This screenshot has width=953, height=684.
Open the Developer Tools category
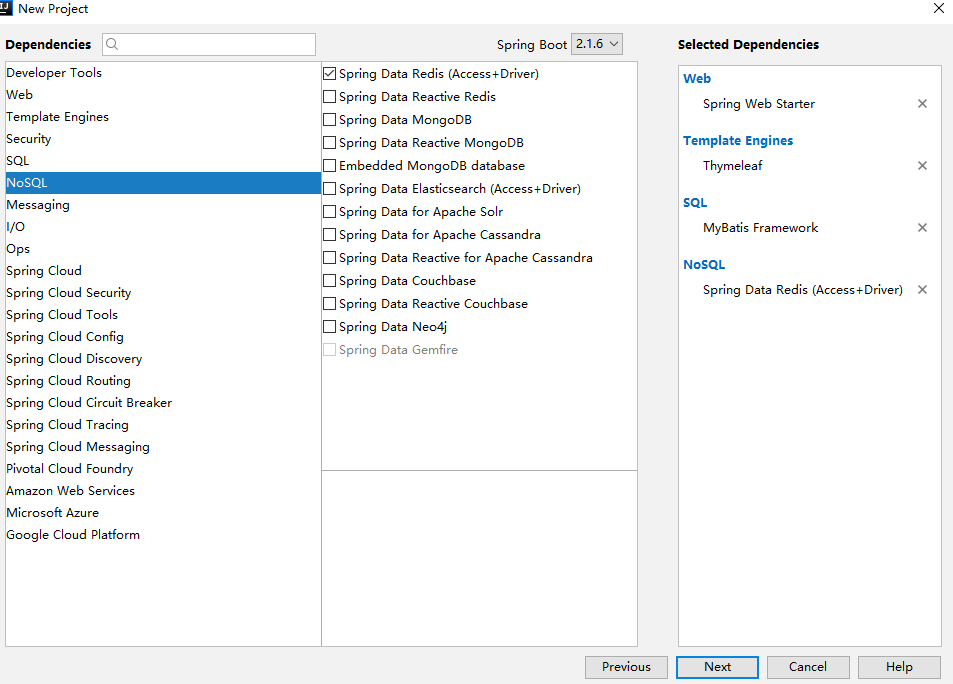[x=163, y=72]
